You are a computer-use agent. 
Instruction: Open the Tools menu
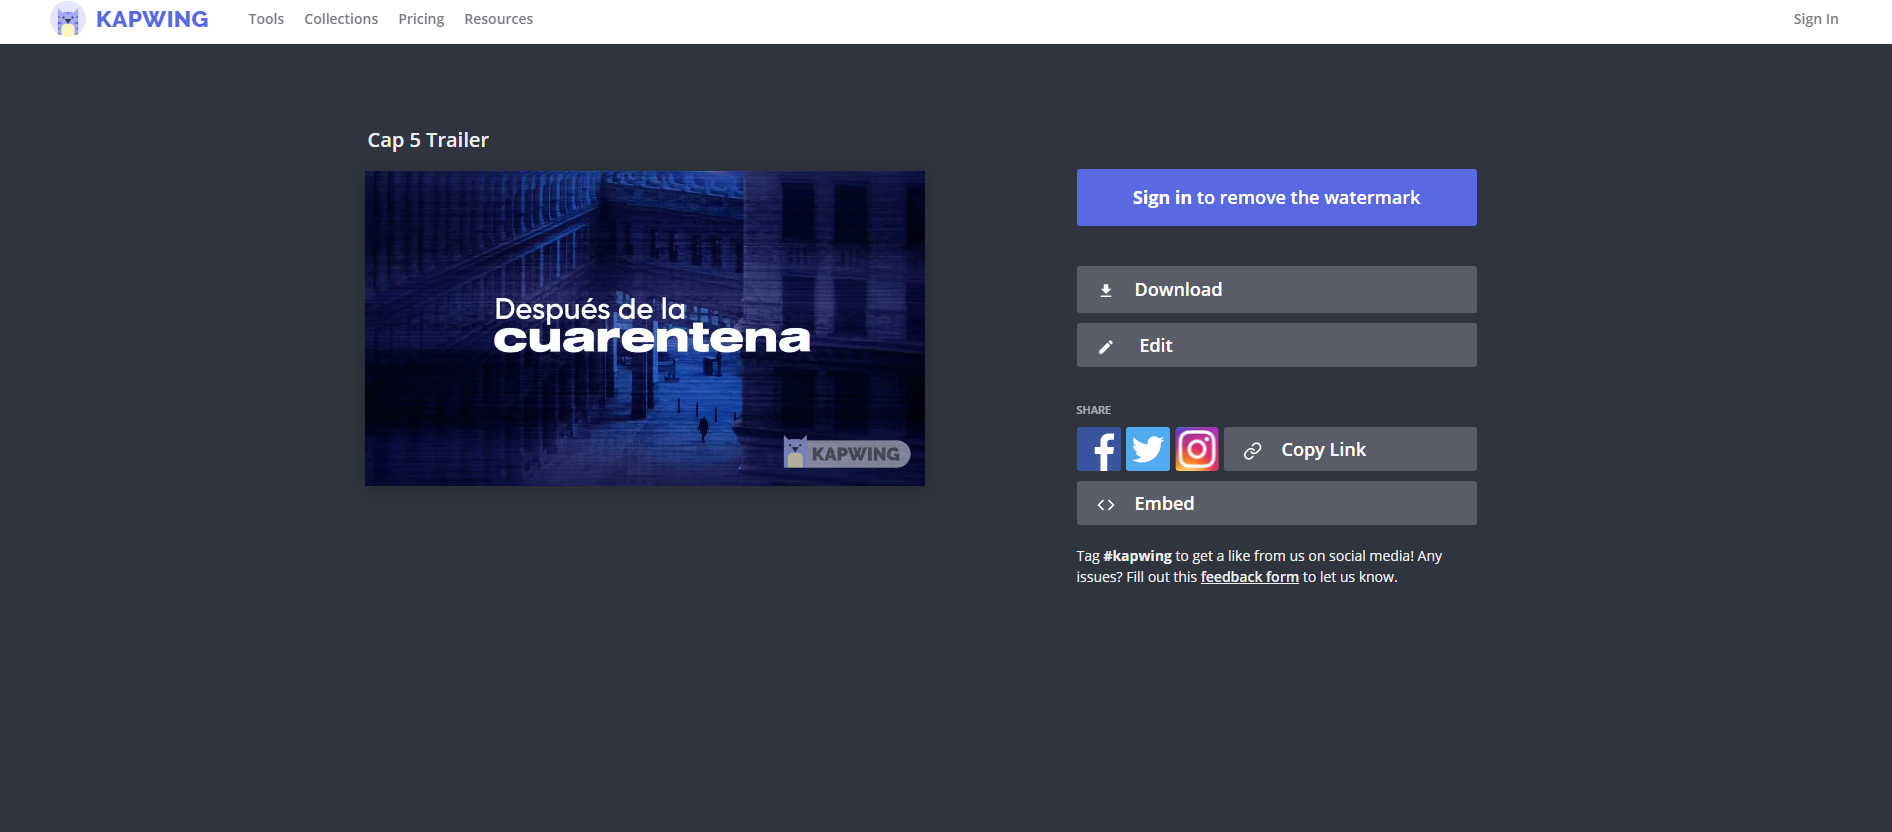pos(266,19)
